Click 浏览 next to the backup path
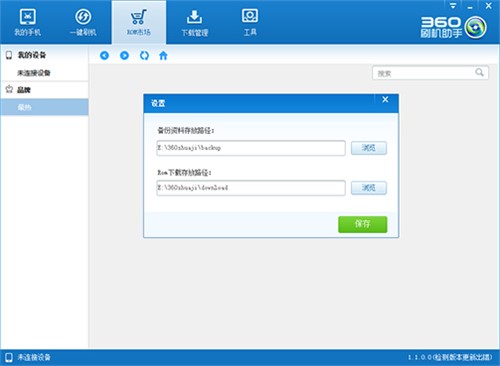Viewport: 500px width, 366px height. point(369,148)
